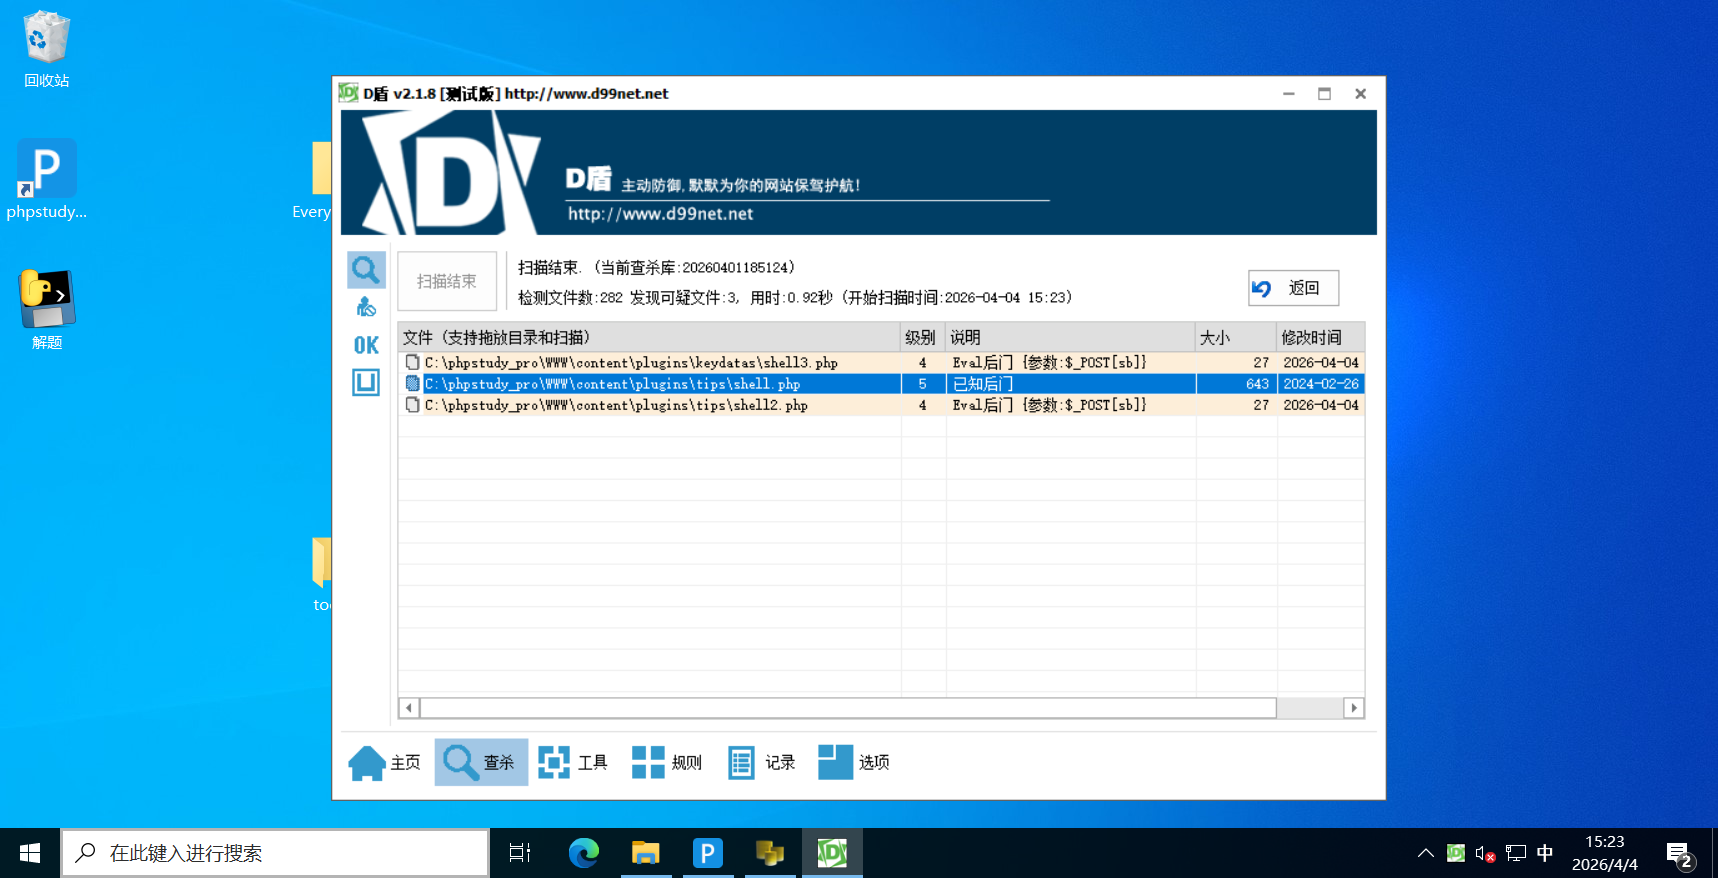Click left arrow of horizontal scrollbar
The width and height of the screenshot is (1718, 878).
409,707
